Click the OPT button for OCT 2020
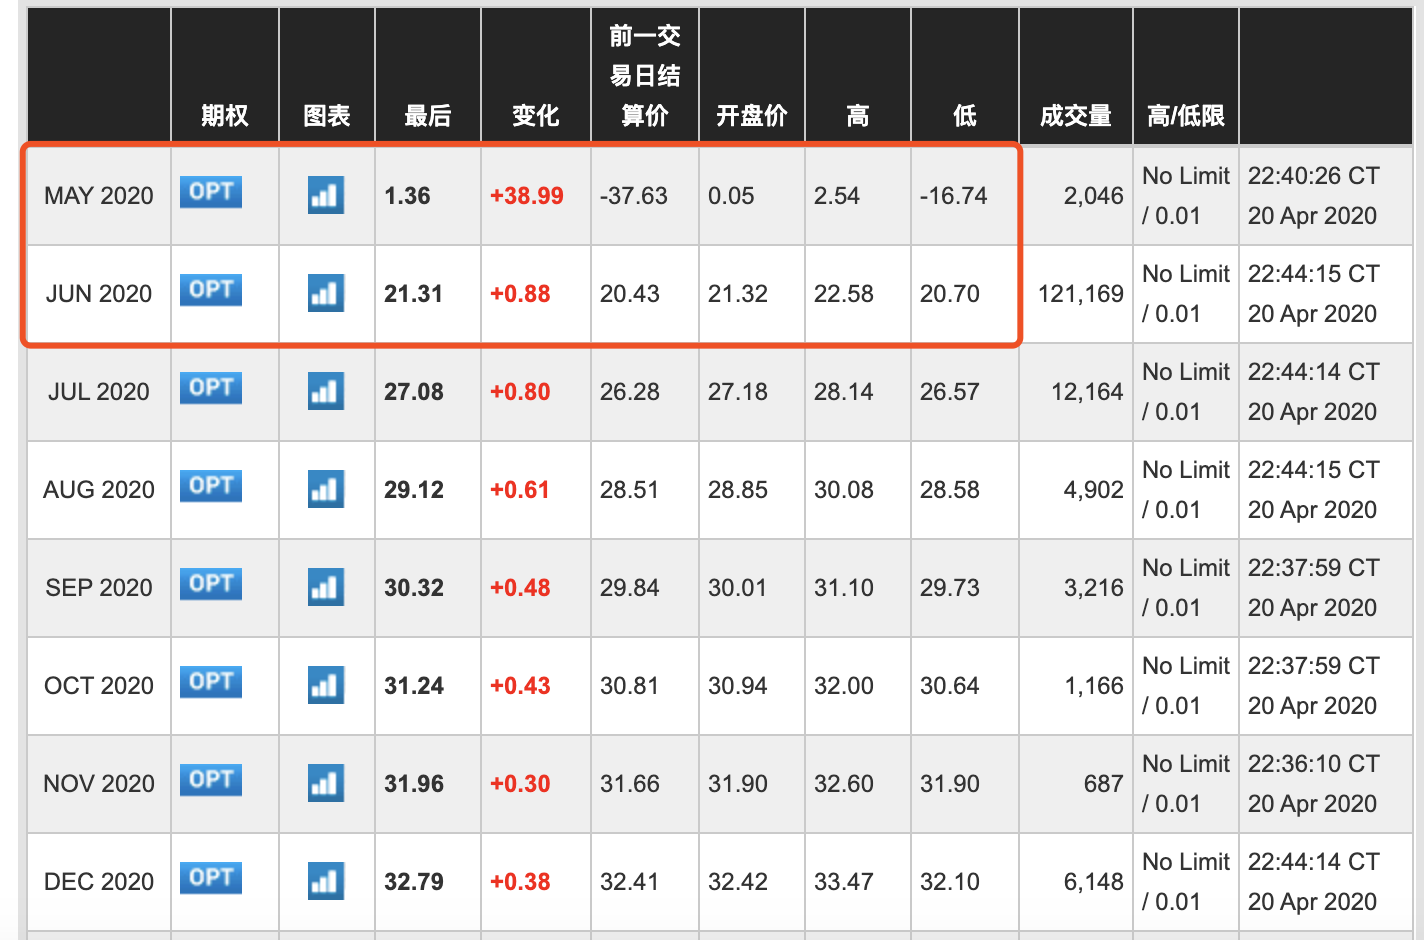The width and height of the screenshot is (1424, 940). pyautogui.click(x=211, y=681)
